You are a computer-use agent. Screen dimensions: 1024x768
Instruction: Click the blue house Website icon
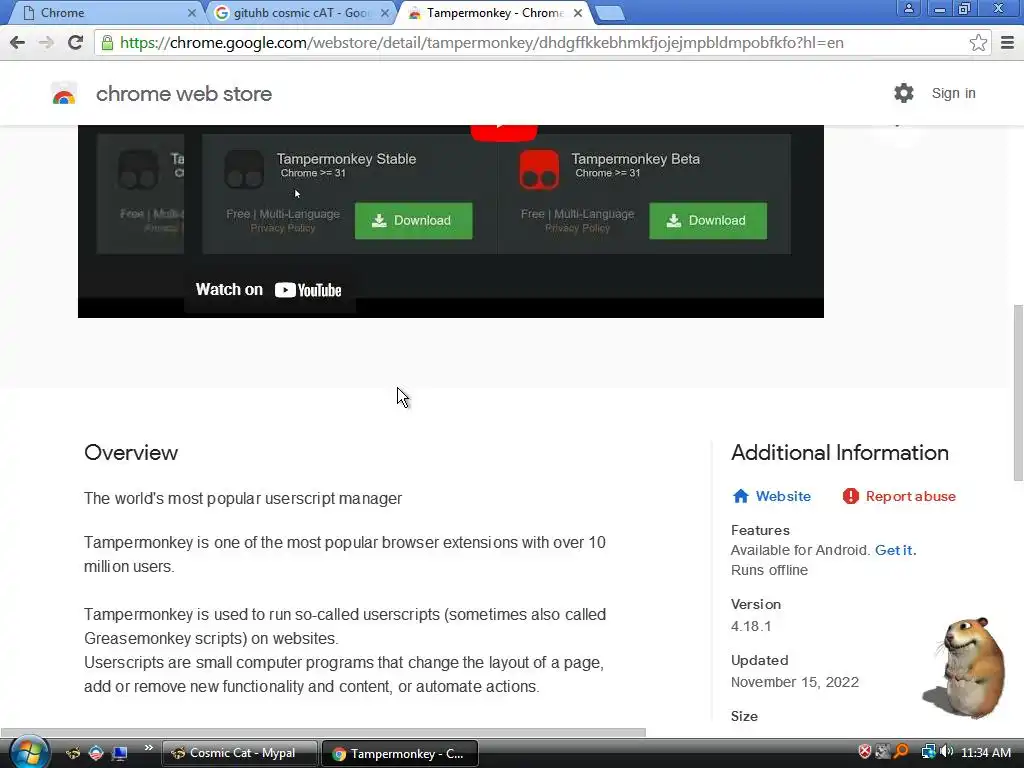click(x=741, y=496)
